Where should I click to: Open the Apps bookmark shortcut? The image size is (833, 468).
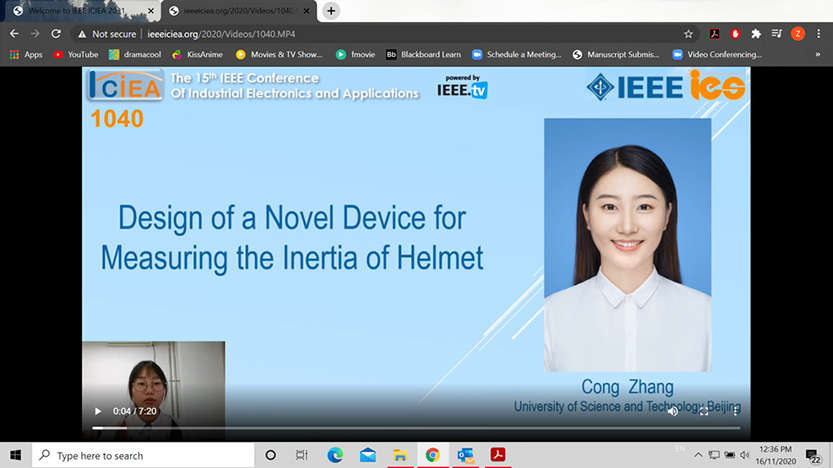coord(26,54)
